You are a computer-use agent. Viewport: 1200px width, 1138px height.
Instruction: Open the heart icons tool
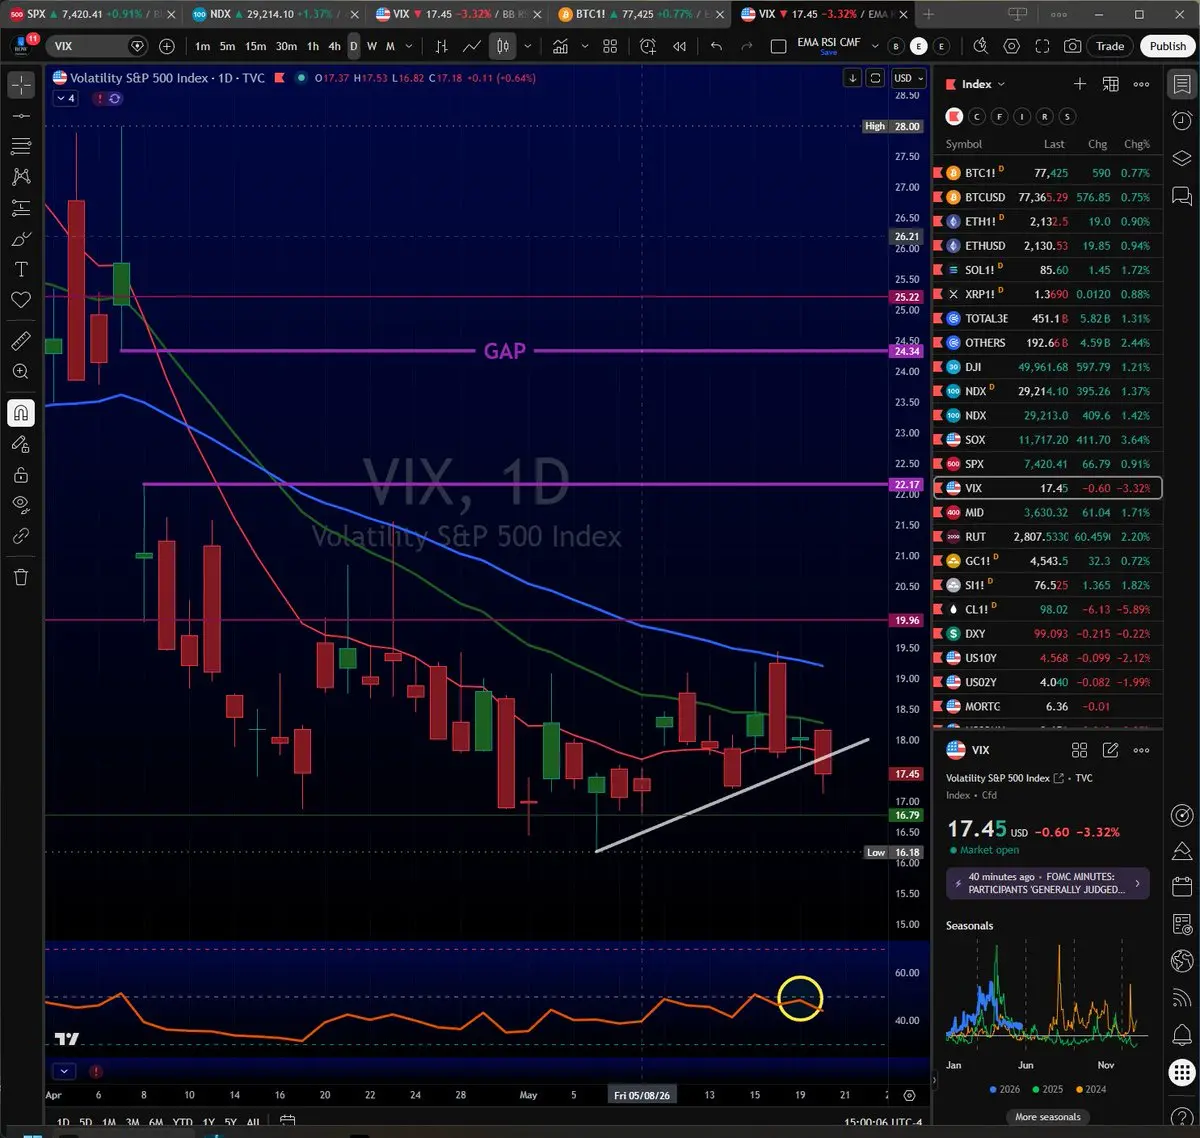21,300
